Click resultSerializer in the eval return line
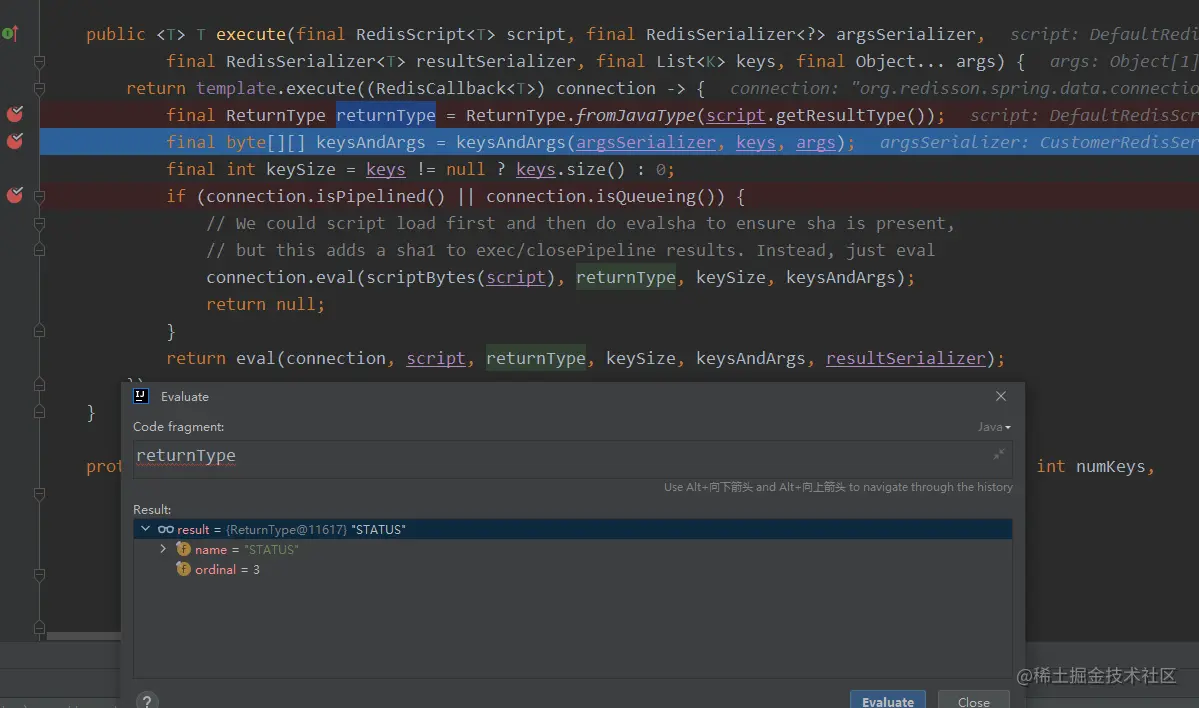Viewport: 1199px width, 708px height. point(905,359)
